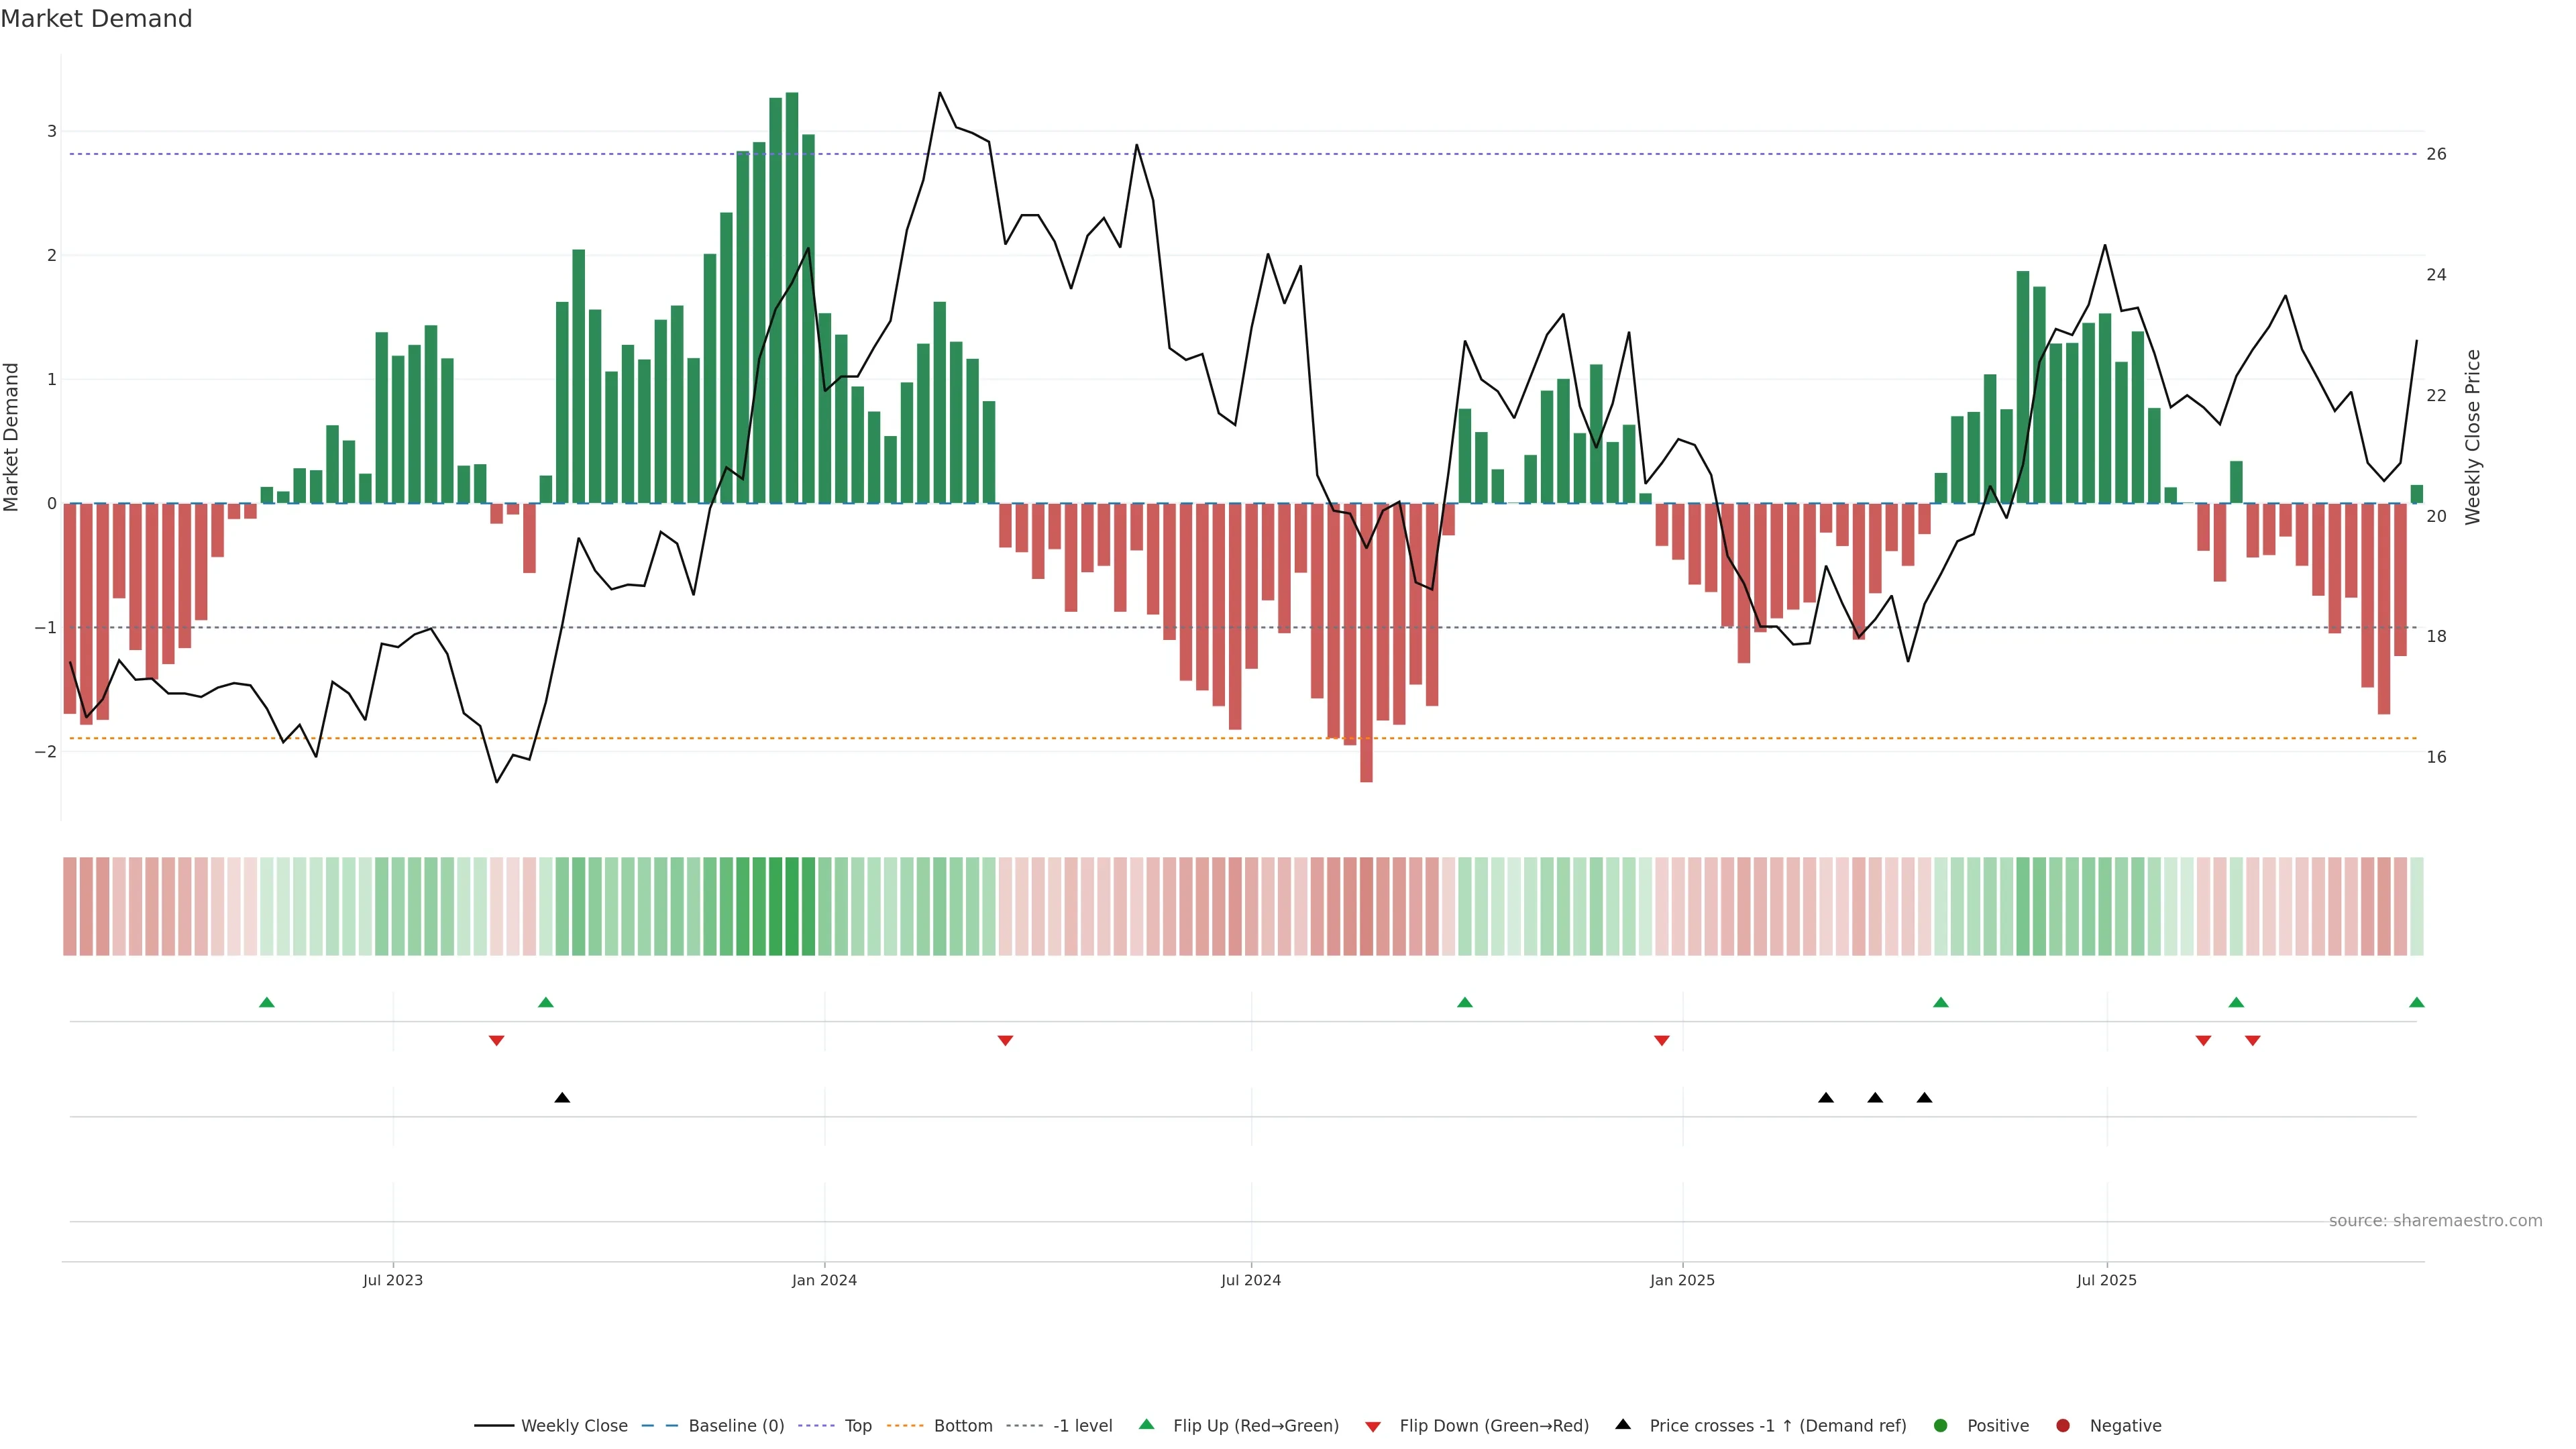2576x1449 pixels.
Task: Click the Baseline (0) dashed legend icon
Action: (659, 1426)
